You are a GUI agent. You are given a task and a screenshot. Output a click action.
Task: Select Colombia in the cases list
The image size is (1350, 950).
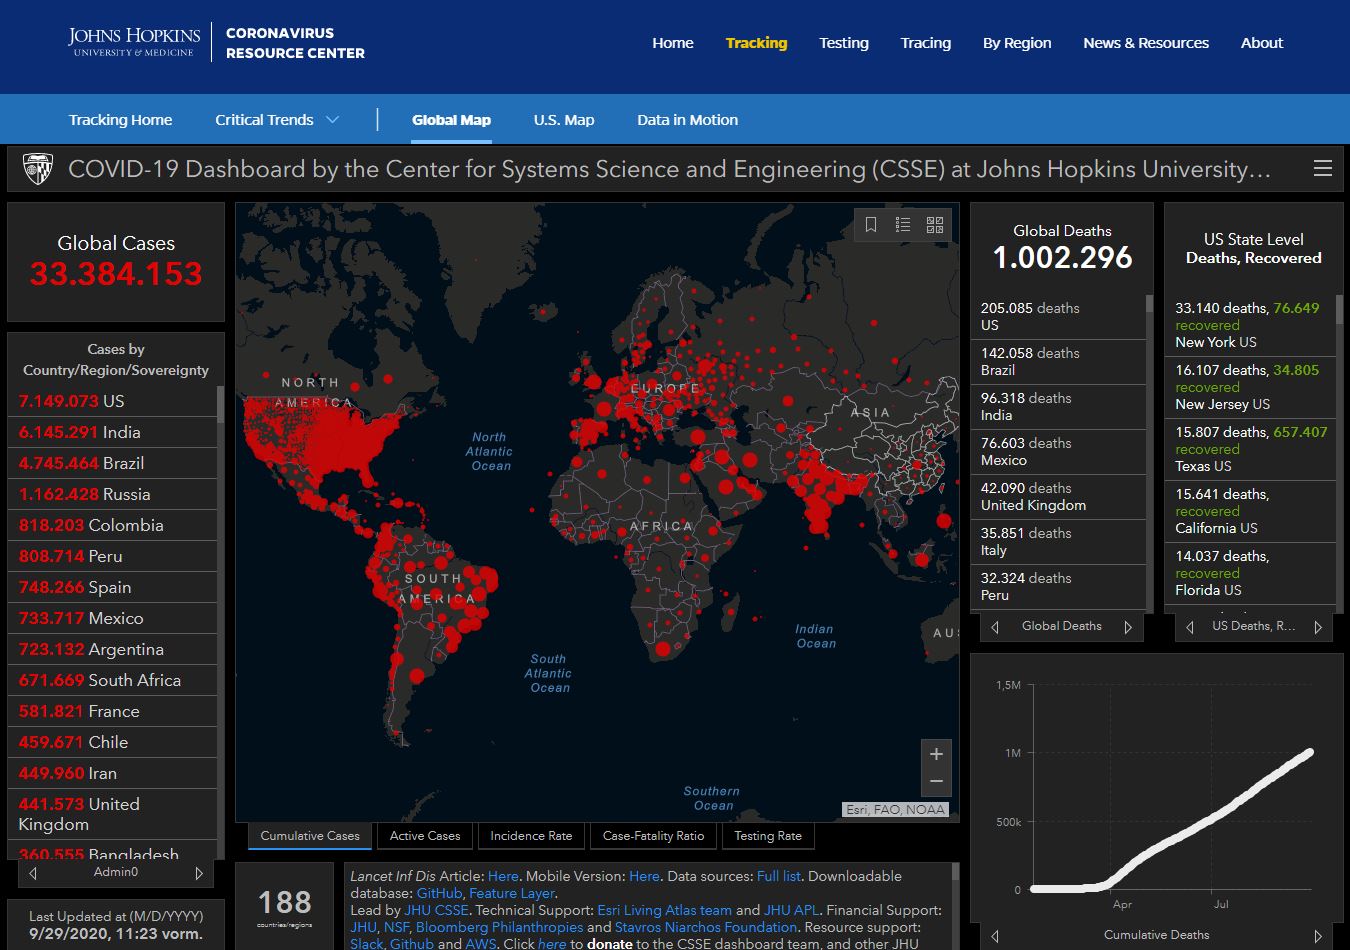click(x=112, y=525)
